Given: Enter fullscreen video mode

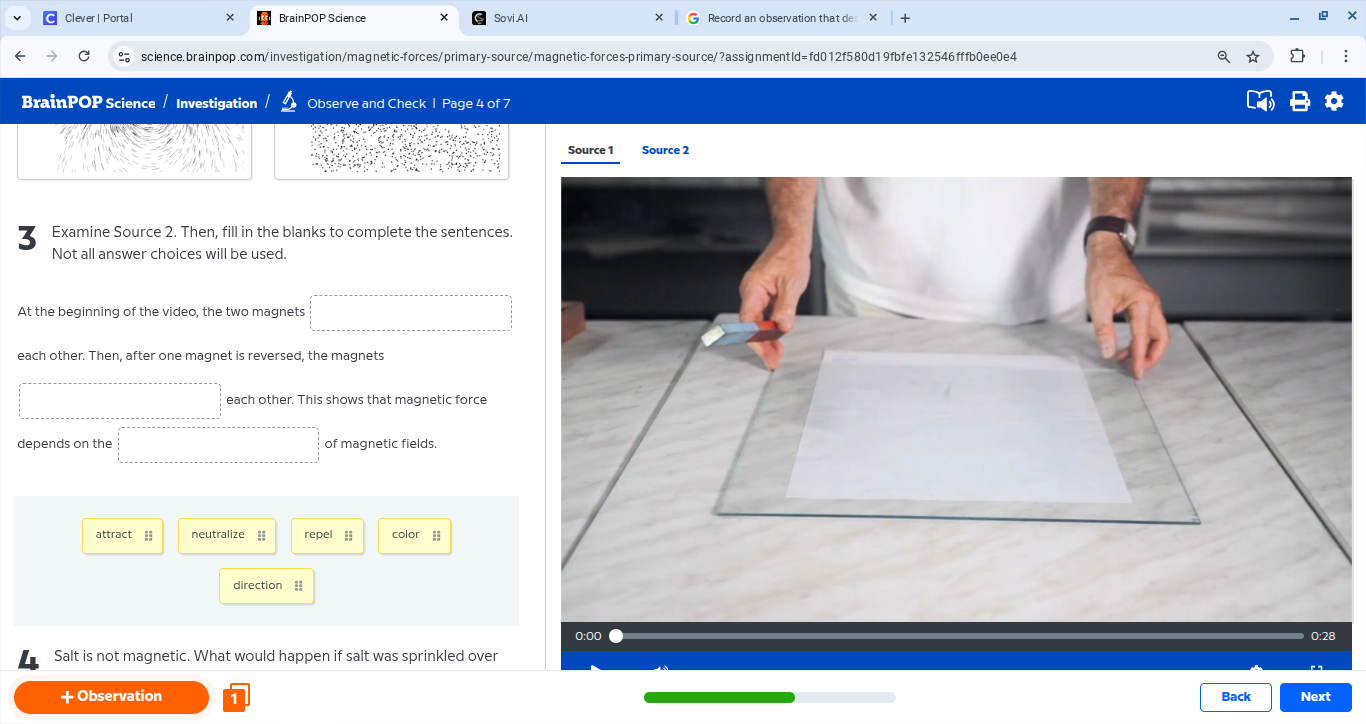Looking at the screenshot, I should point(1317,671).
